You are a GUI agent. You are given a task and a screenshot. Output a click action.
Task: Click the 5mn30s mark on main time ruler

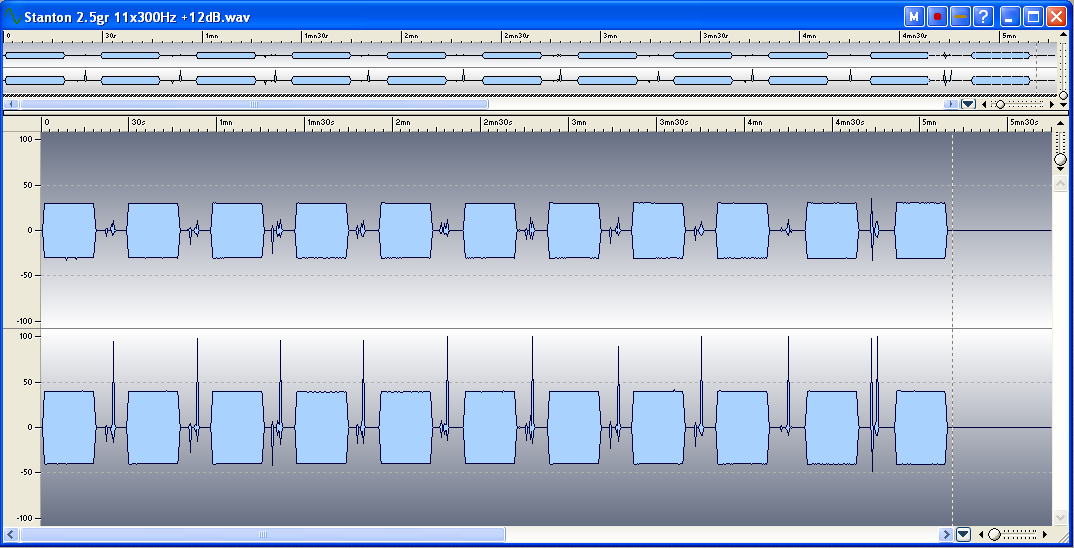[x=1024, y=122]
